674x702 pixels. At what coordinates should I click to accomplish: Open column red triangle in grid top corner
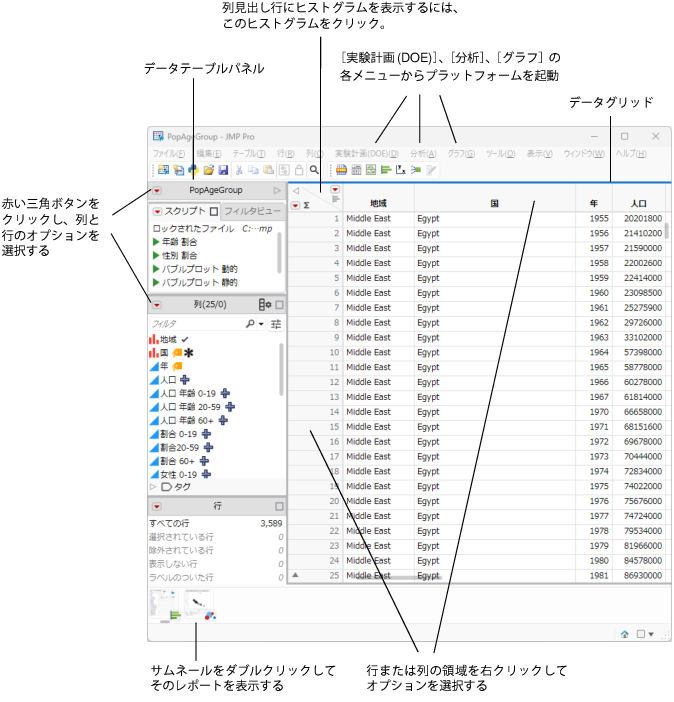(335, 189)
